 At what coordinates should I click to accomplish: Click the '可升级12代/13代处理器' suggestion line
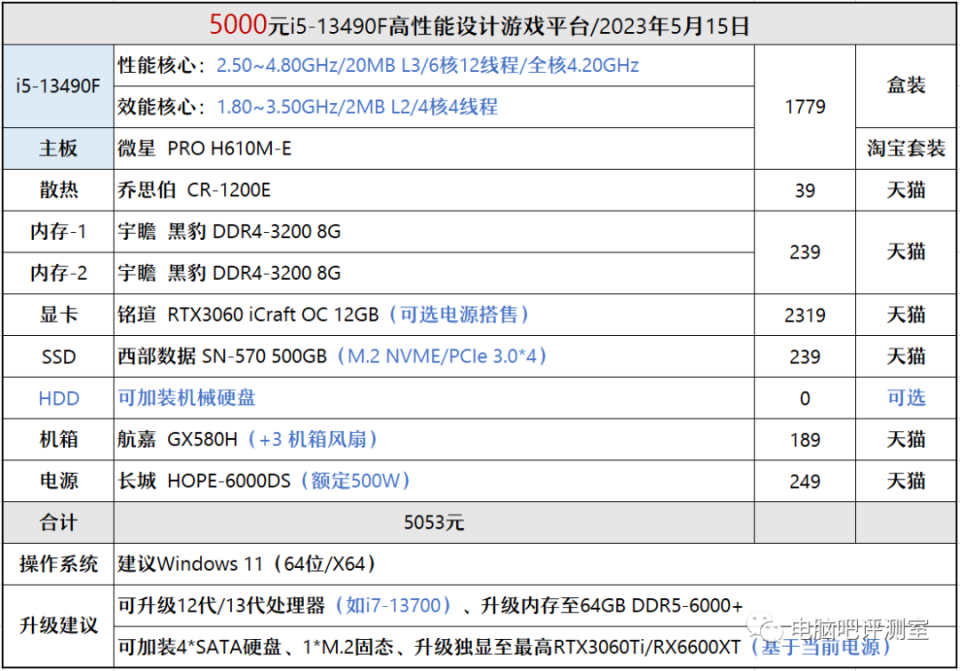click(x=430, y=605)
